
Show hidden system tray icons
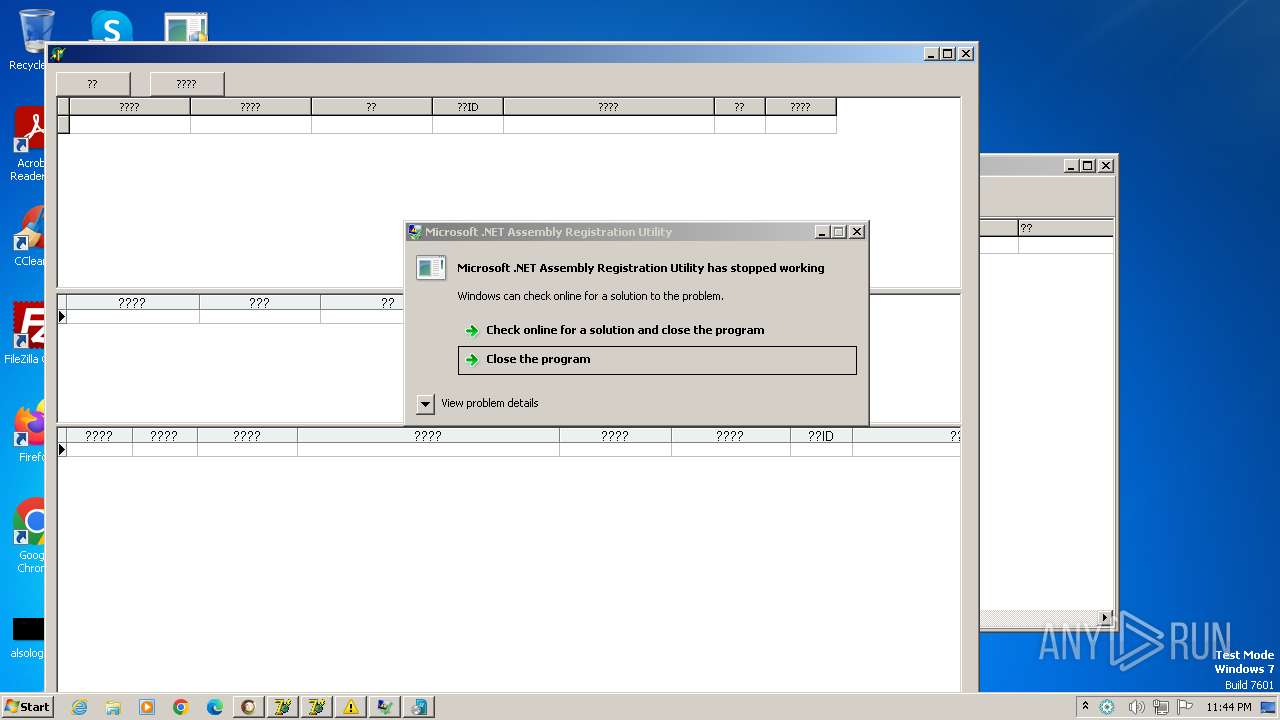1085,707
